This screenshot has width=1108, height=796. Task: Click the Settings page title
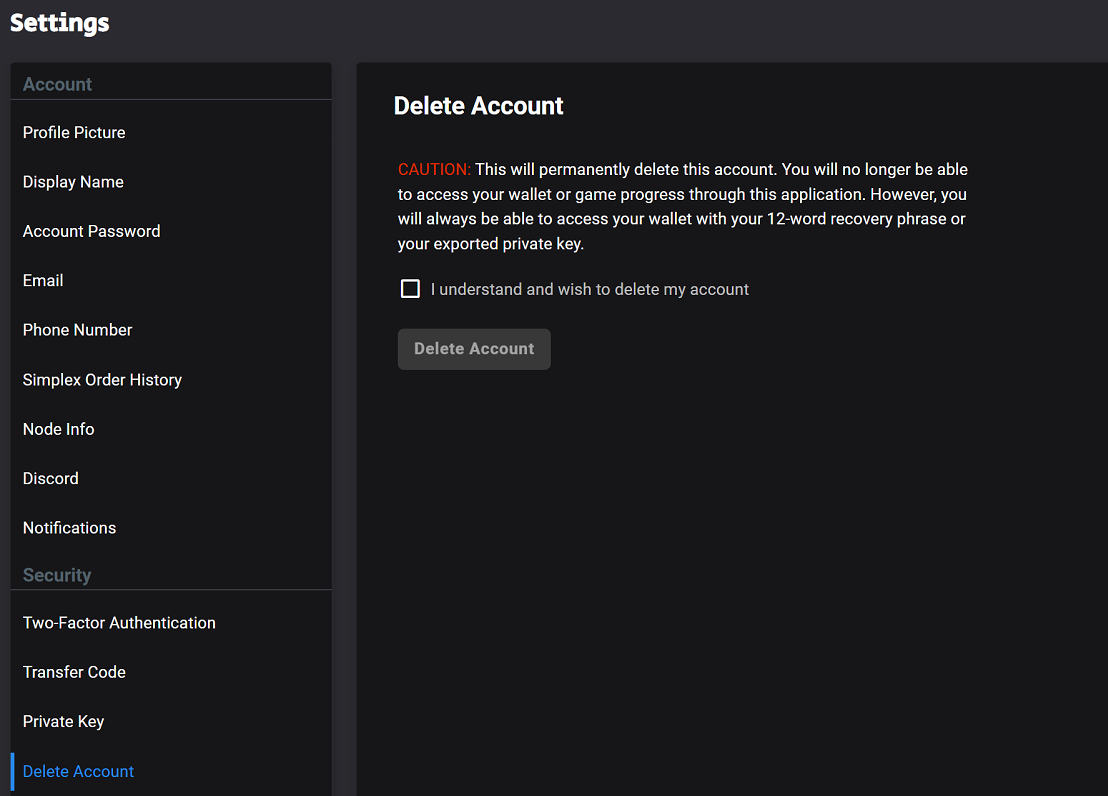[60, 23]
